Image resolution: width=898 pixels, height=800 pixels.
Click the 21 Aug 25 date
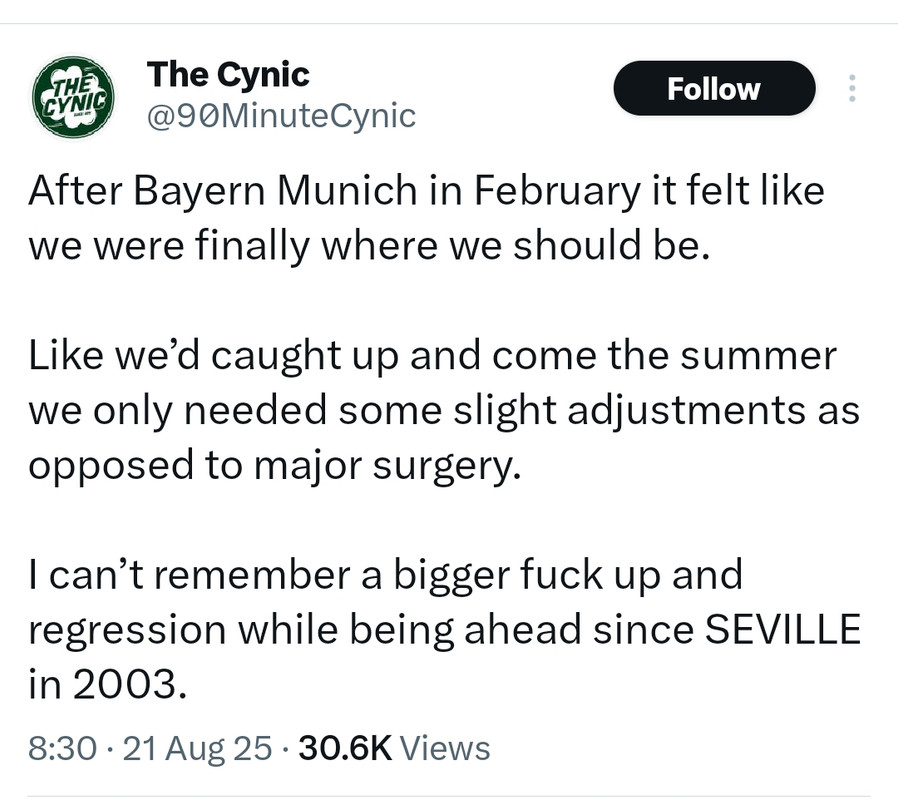pos(197,748)
